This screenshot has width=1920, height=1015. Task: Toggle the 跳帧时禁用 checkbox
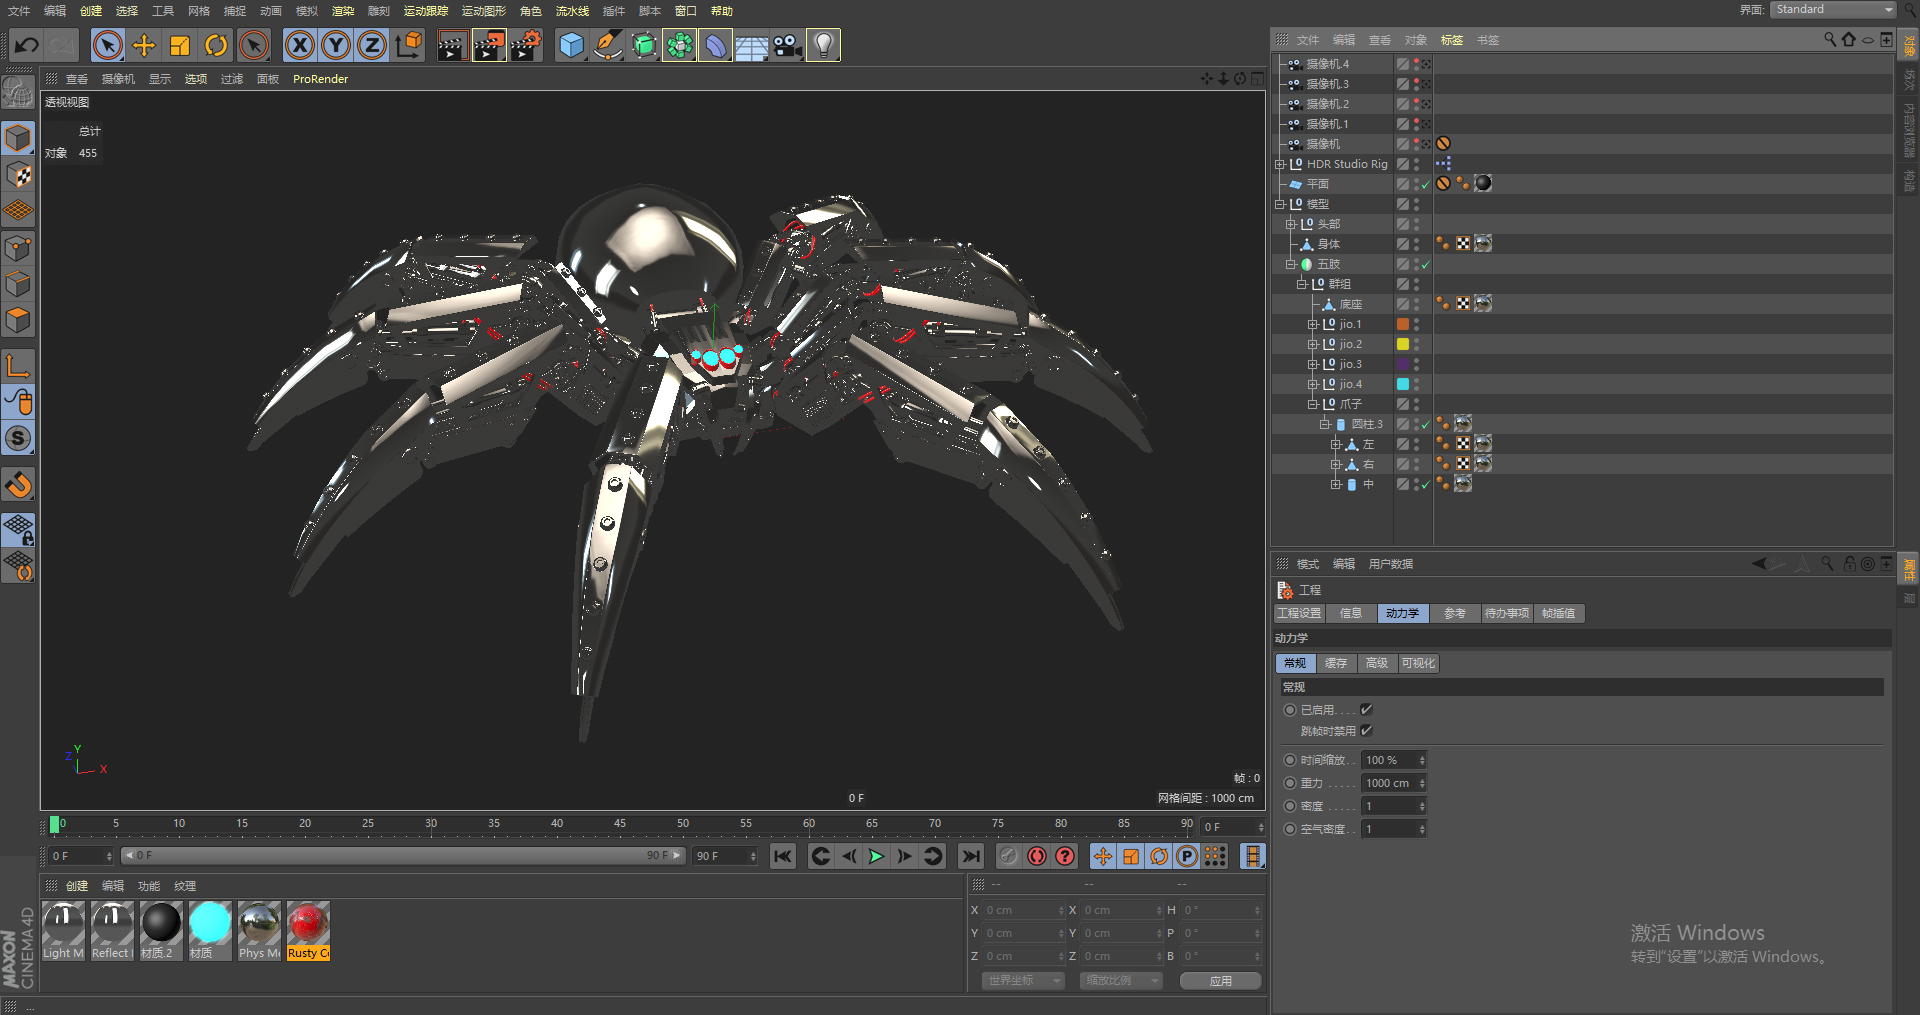1366,730
